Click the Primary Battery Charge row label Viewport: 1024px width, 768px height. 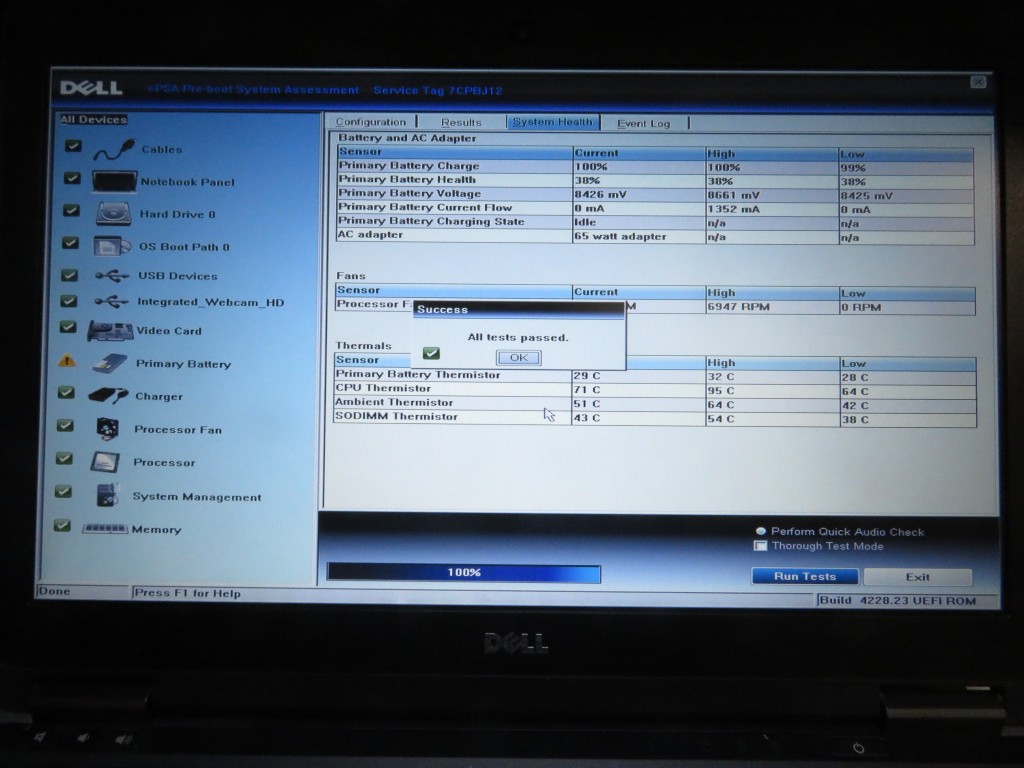point(409,165)
